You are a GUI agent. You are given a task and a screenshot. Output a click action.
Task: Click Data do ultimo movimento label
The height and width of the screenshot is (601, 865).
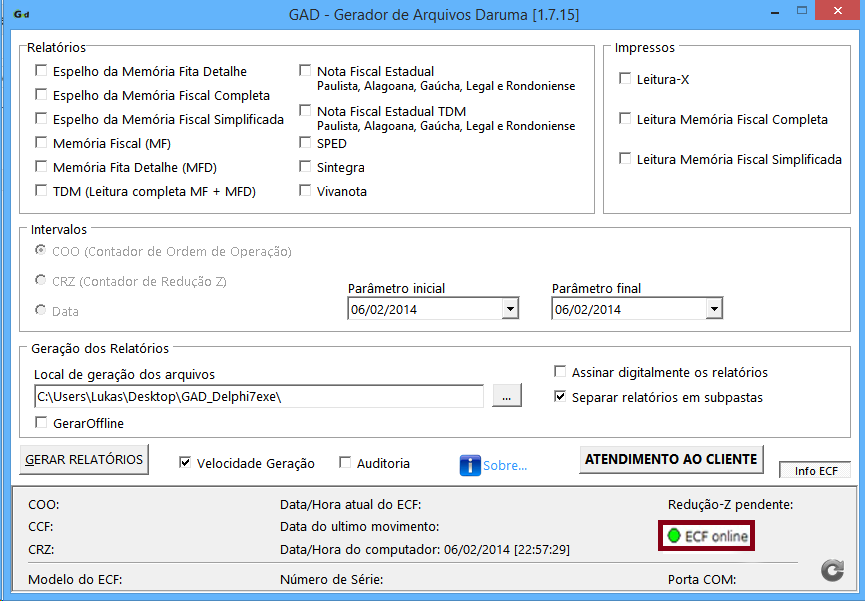coord(360,526)
